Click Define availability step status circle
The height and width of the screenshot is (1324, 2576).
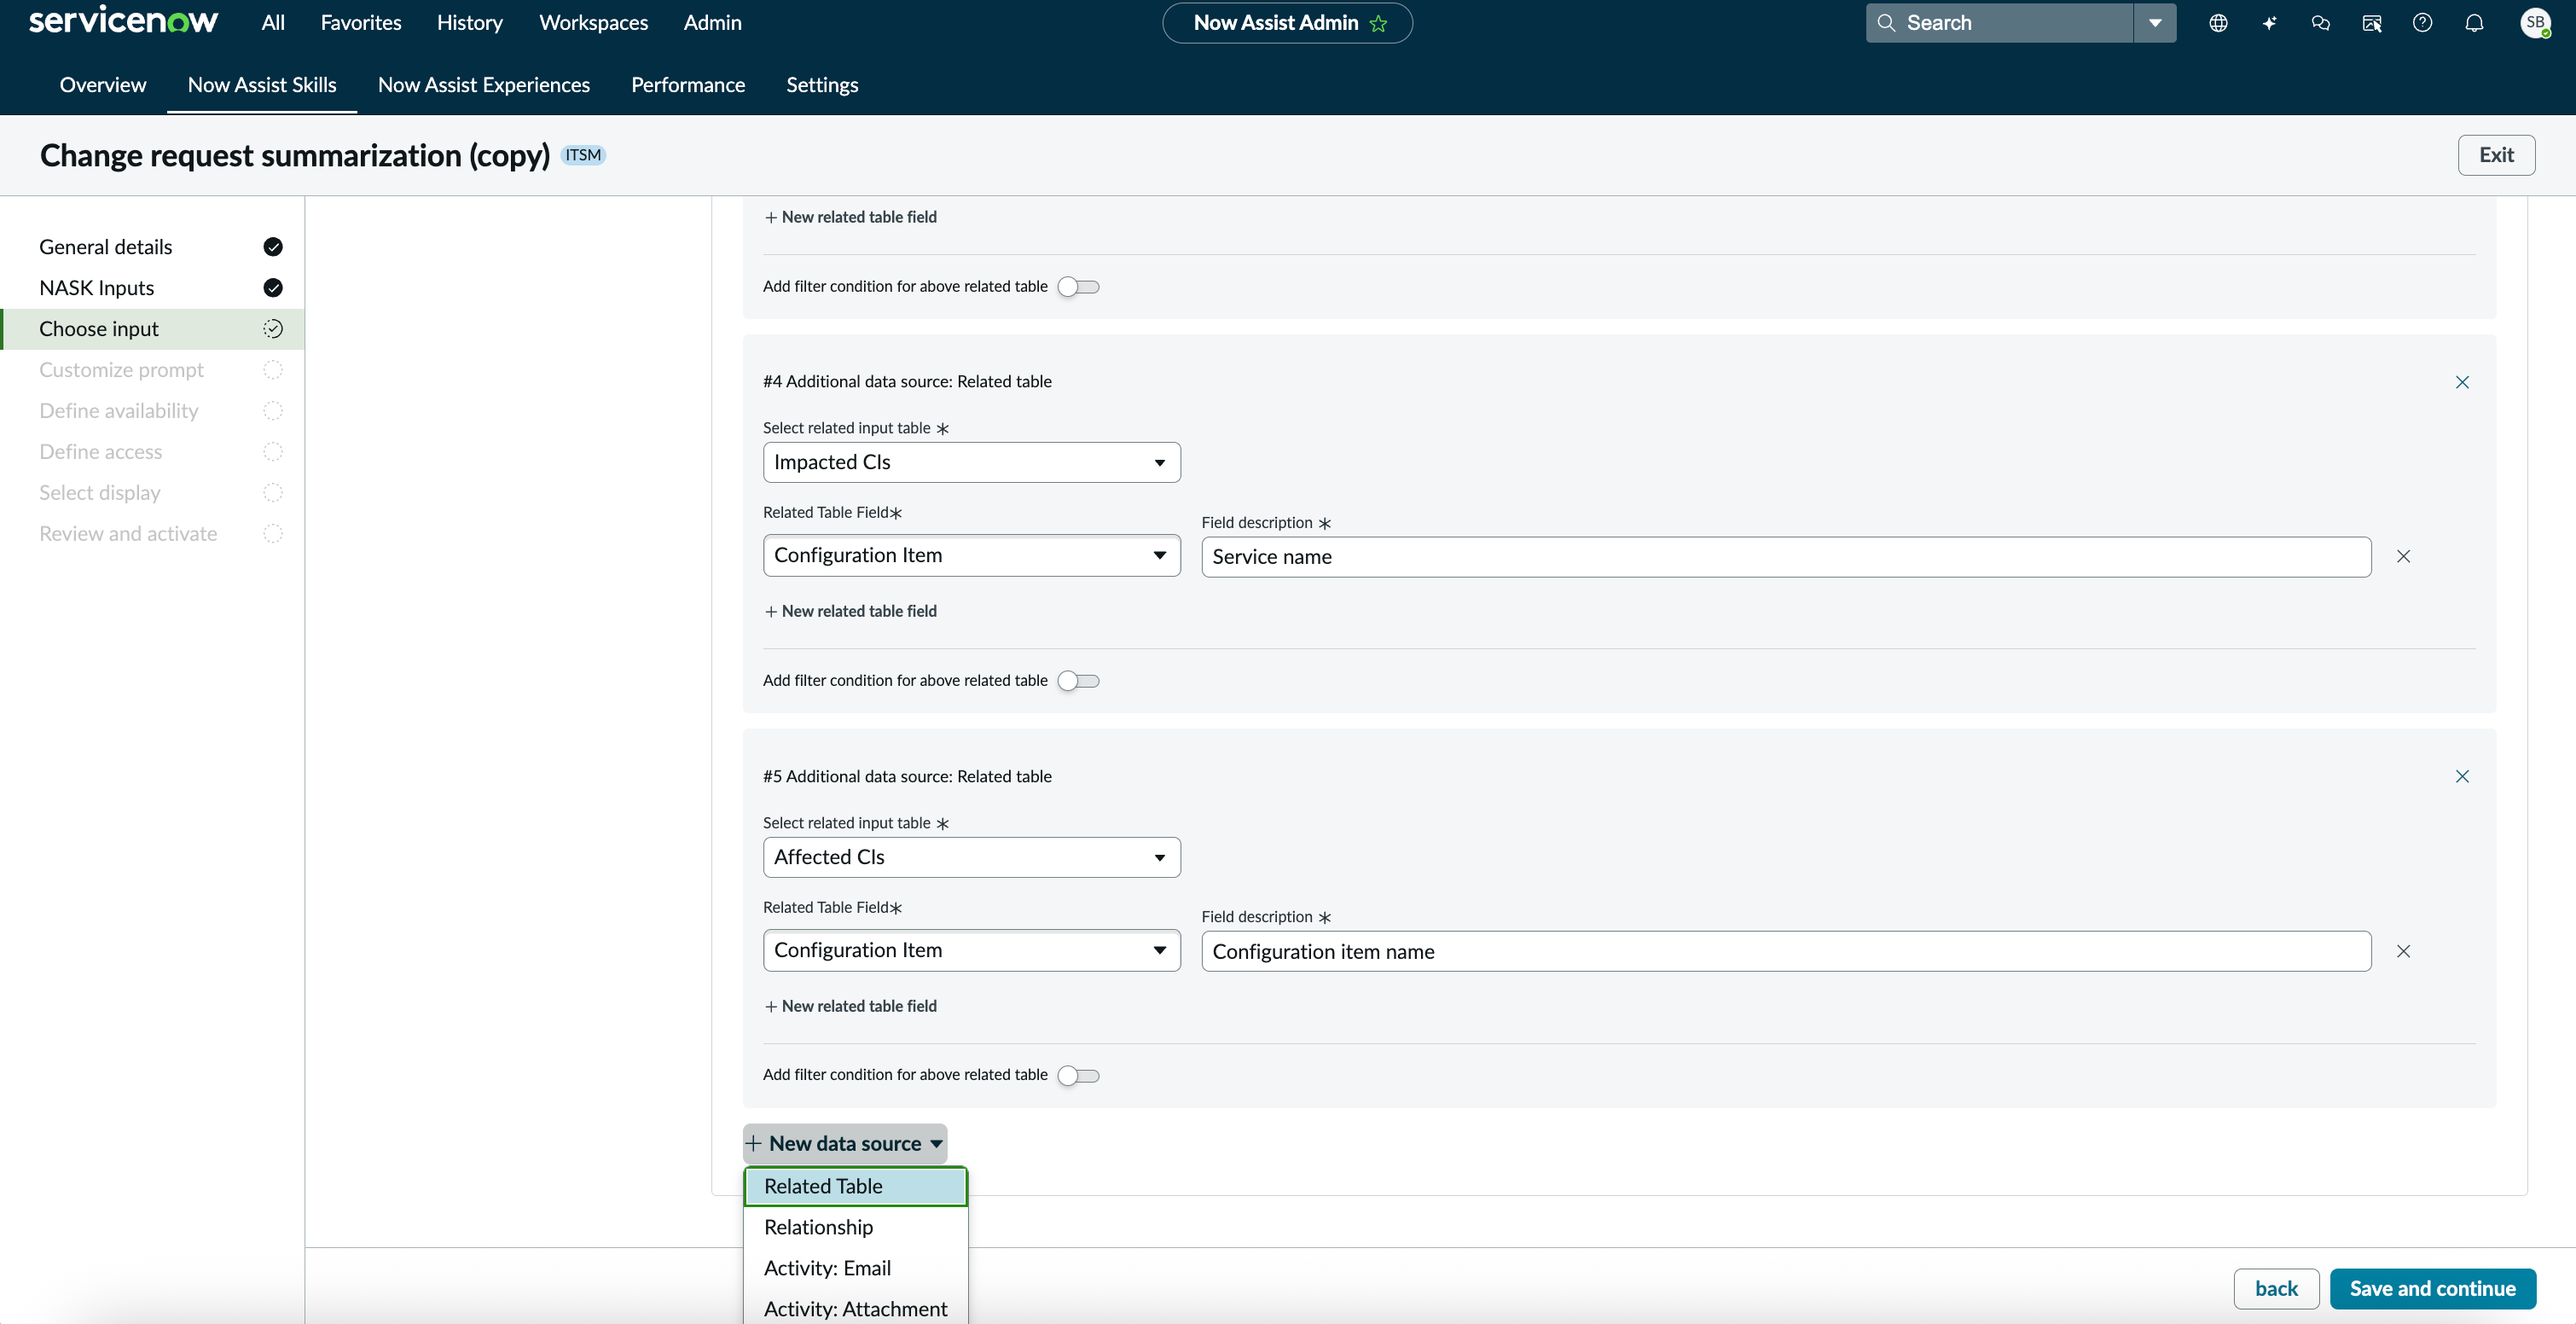[x=273, y=411]
